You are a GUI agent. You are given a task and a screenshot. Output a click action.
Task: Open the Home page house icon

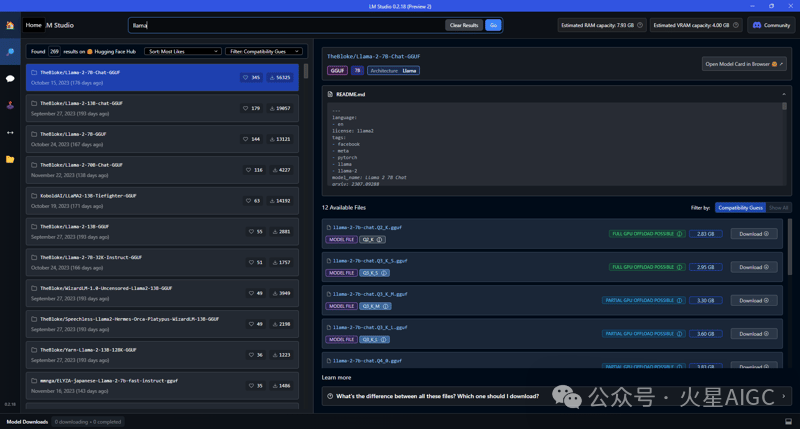10,25
